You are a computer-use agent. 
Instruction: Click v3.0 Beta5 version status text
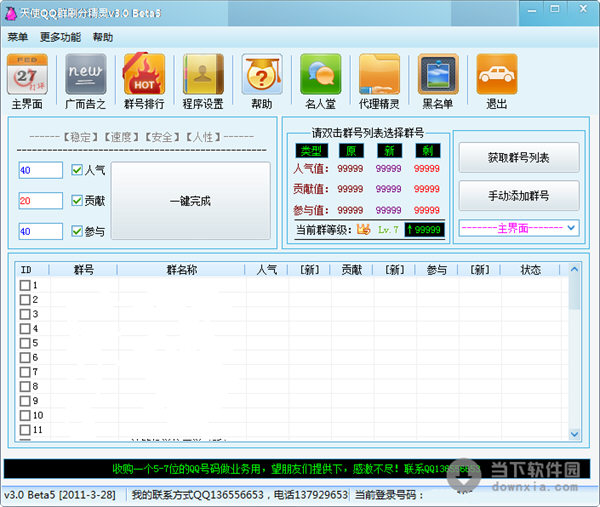click(59, 495)
